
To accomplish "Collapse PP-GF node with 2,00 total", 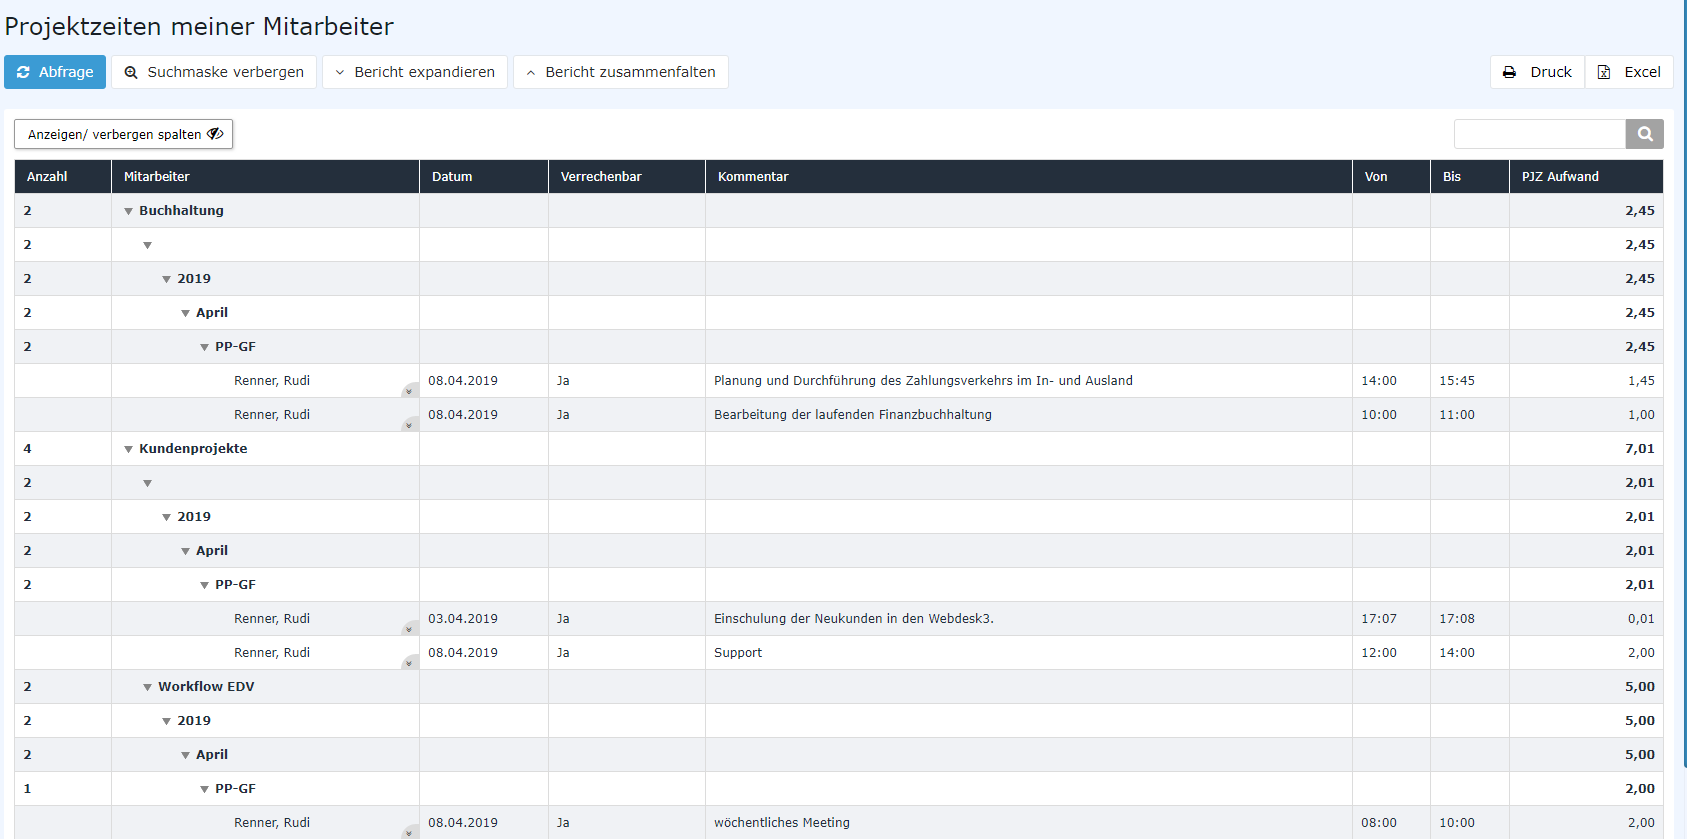I will (204, 789).
